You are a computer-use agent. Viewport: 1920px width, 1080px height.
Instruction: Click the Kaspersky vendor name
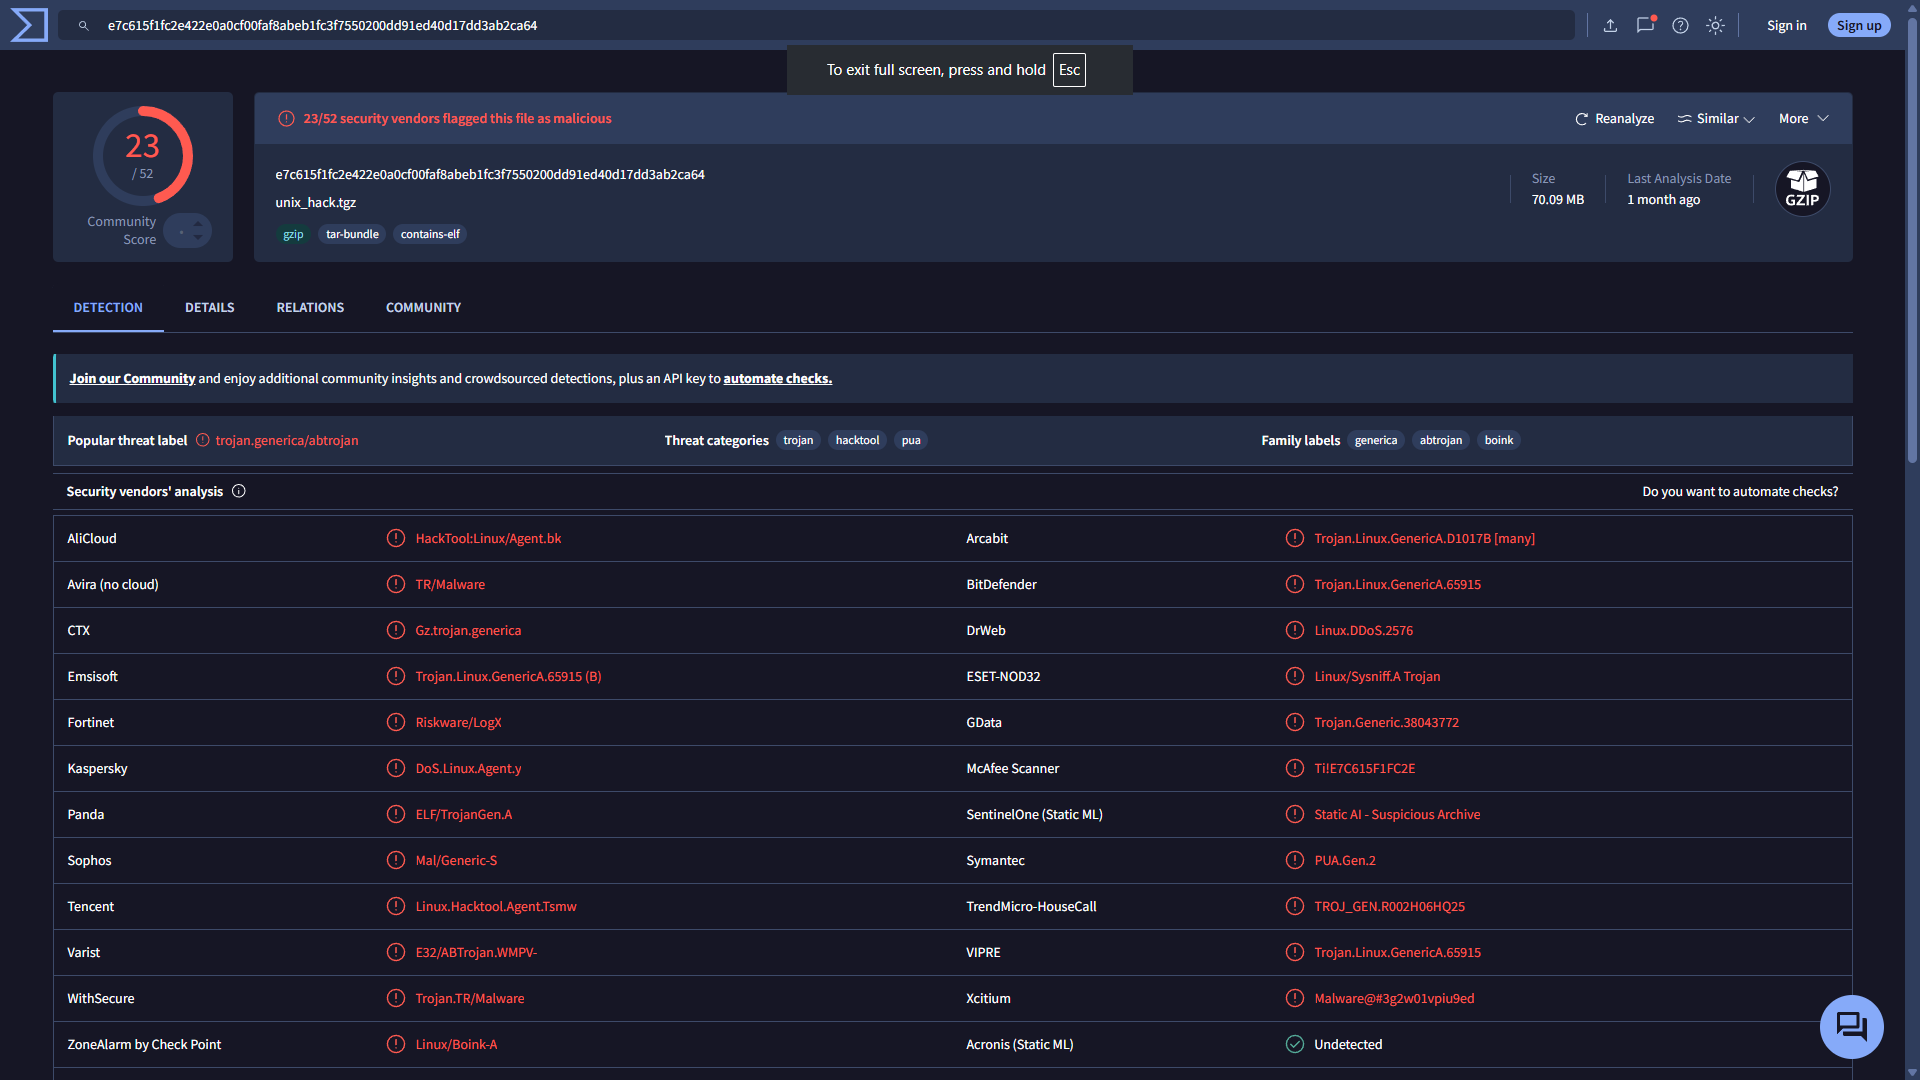97,768
